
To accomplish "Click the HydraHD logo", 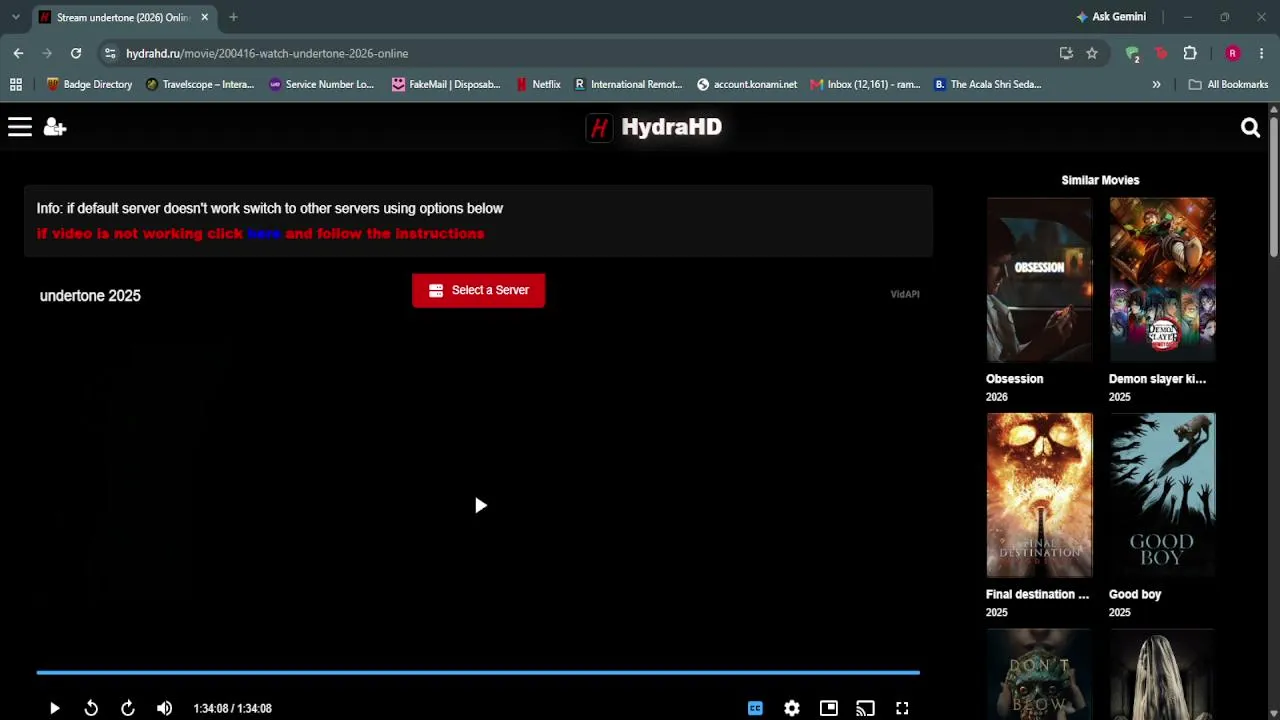I will click(x=654, y=127).
